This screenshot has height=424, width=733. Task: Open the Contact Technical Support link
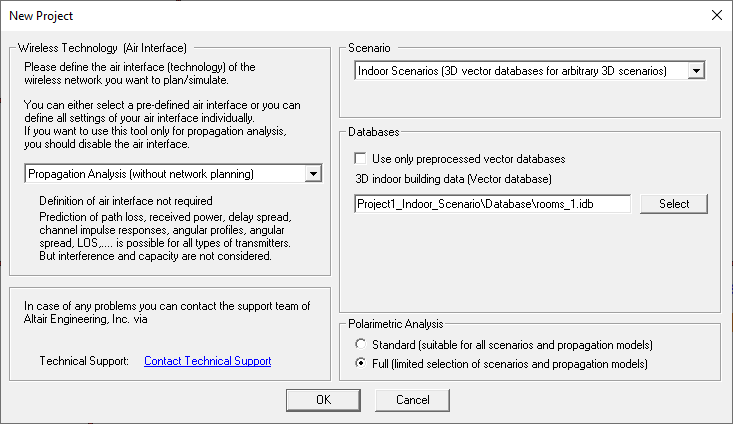click(207, 361)
